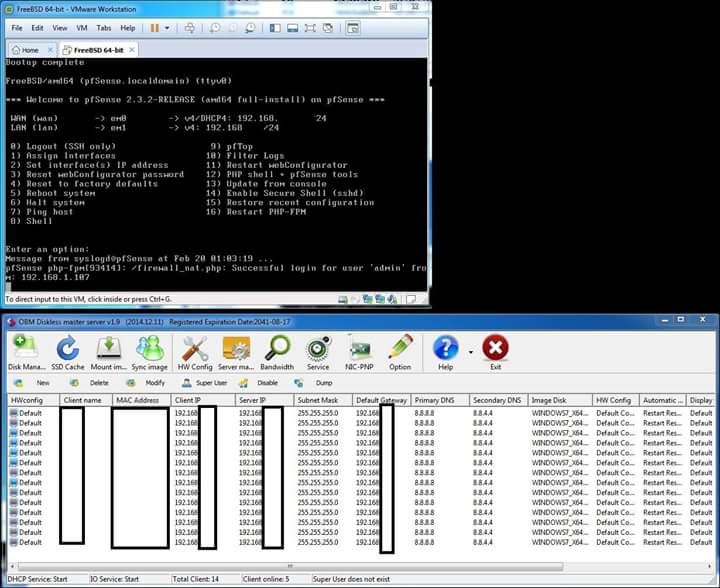
Task: Open the VM menu
Action: click(82, 28)
